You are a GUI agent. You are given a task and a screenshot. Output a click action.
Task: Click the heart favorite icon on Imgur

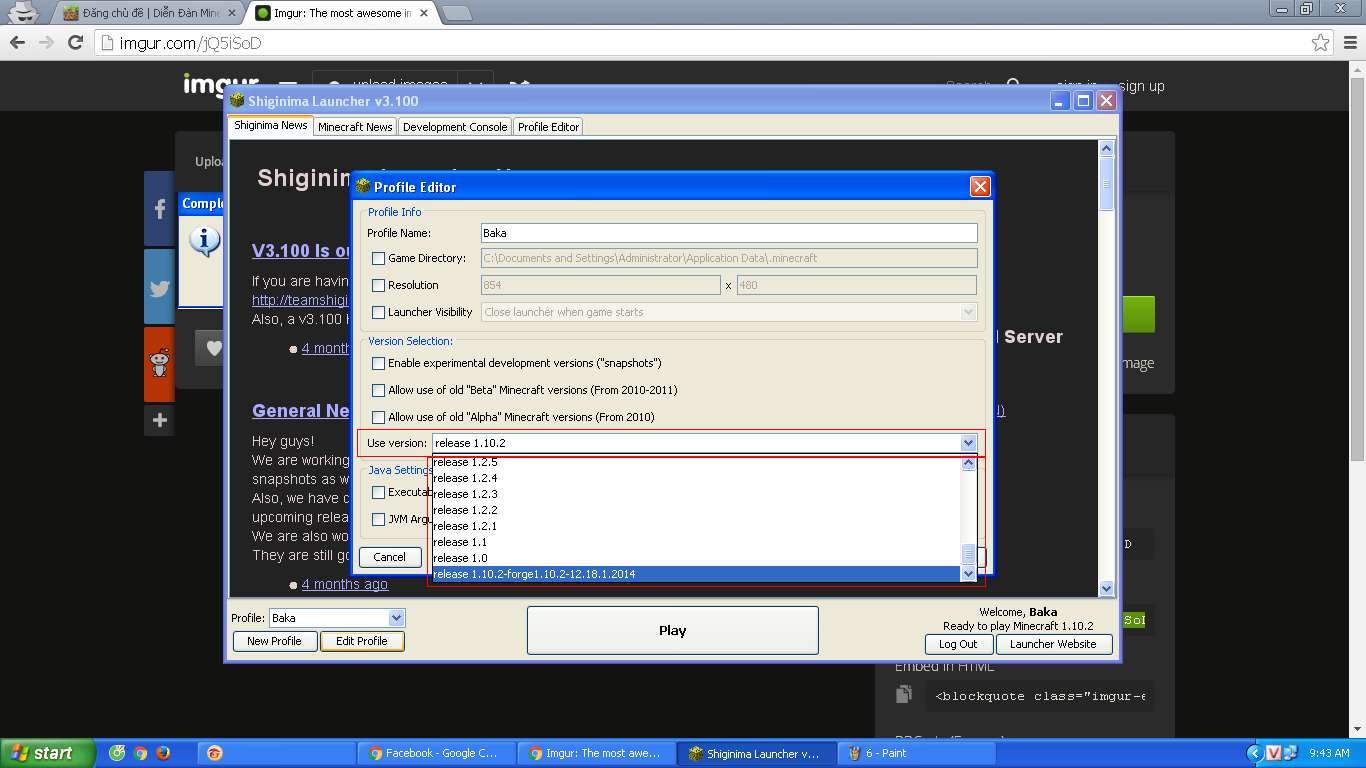212,348
